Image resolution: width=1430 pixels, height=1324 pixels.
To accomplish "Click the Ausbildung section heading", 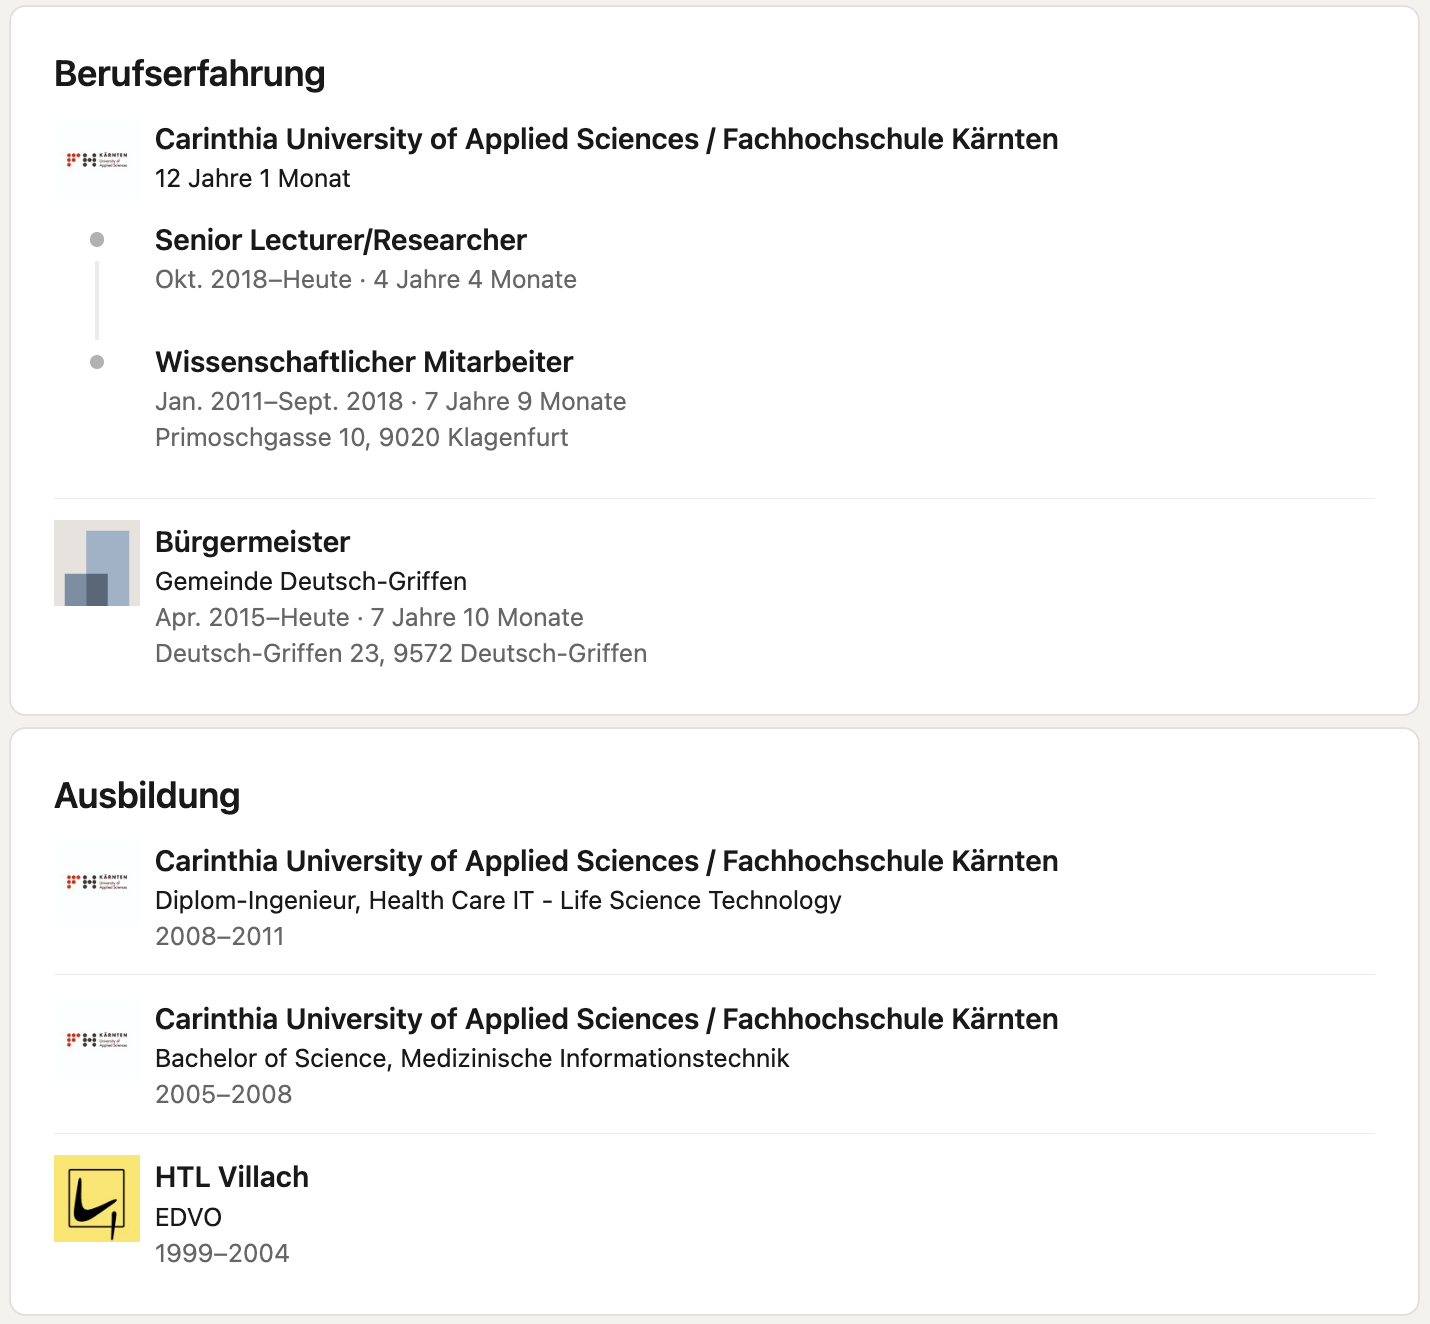I will click(147, 796).
